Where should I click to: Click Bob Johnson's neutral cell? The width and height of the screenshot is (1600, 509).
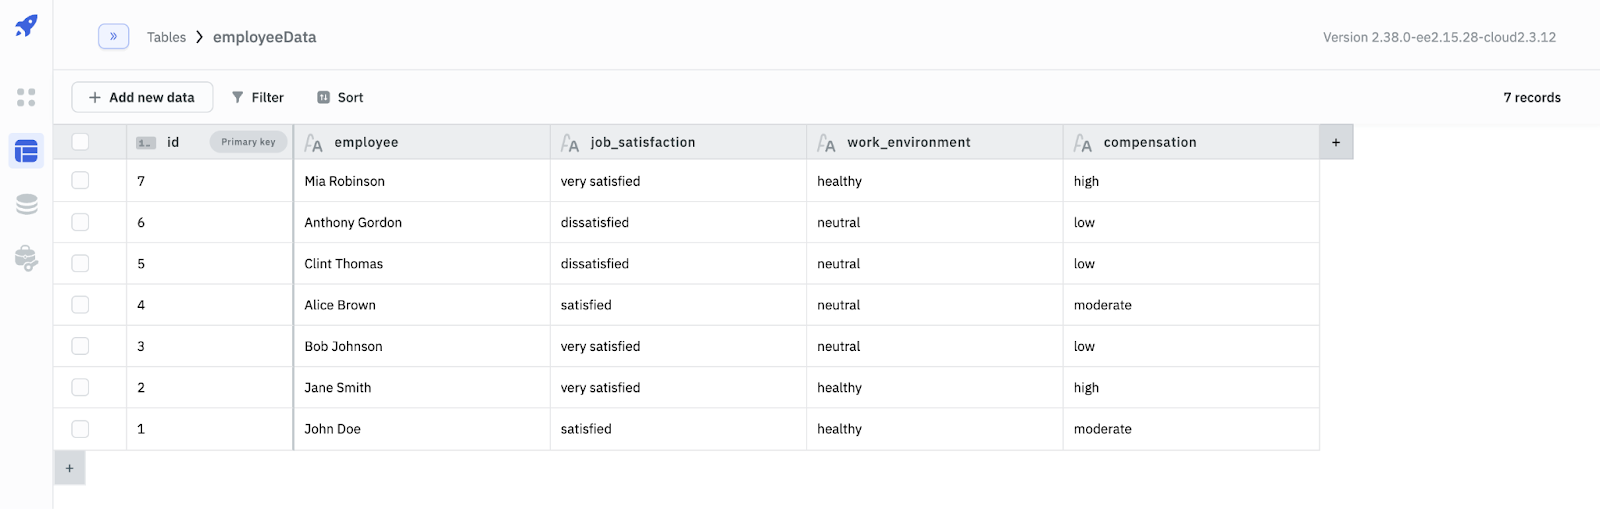click(935, 346)
